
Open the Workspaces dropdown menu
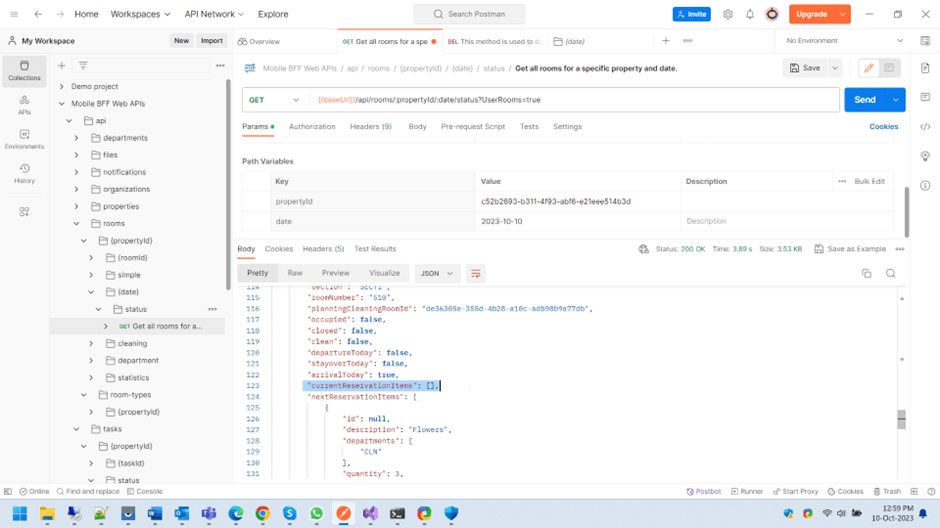pos(140,14)
